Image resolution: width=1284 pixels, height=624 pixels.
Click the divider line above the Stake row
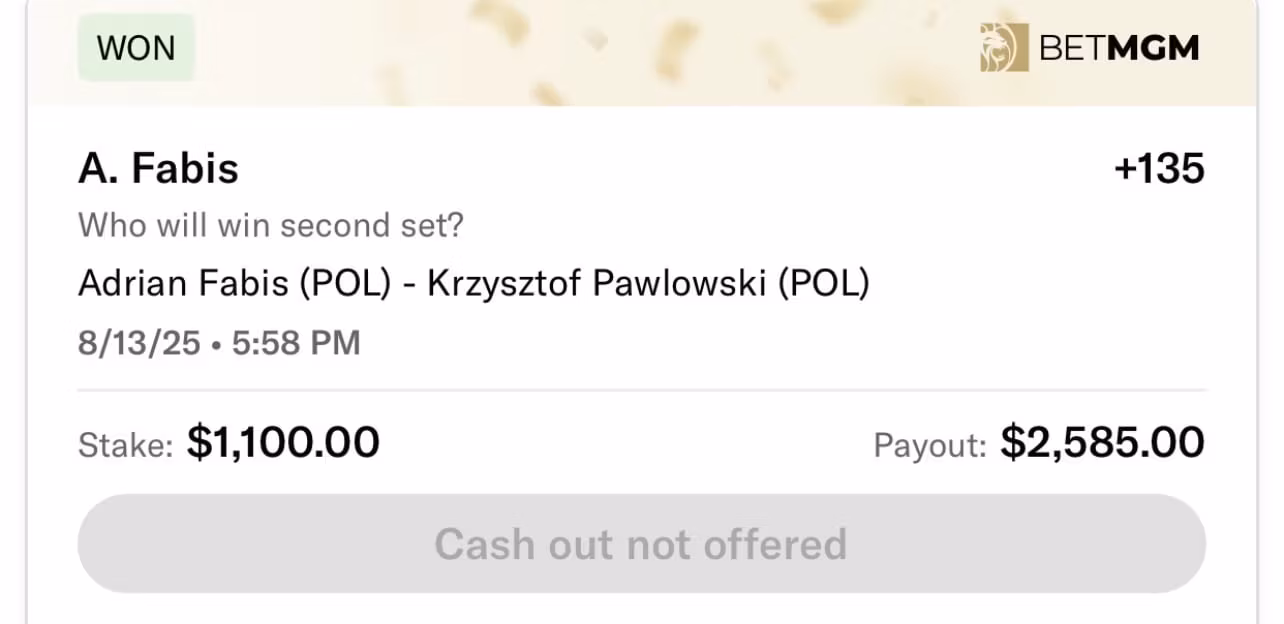(x=642, y=390)
